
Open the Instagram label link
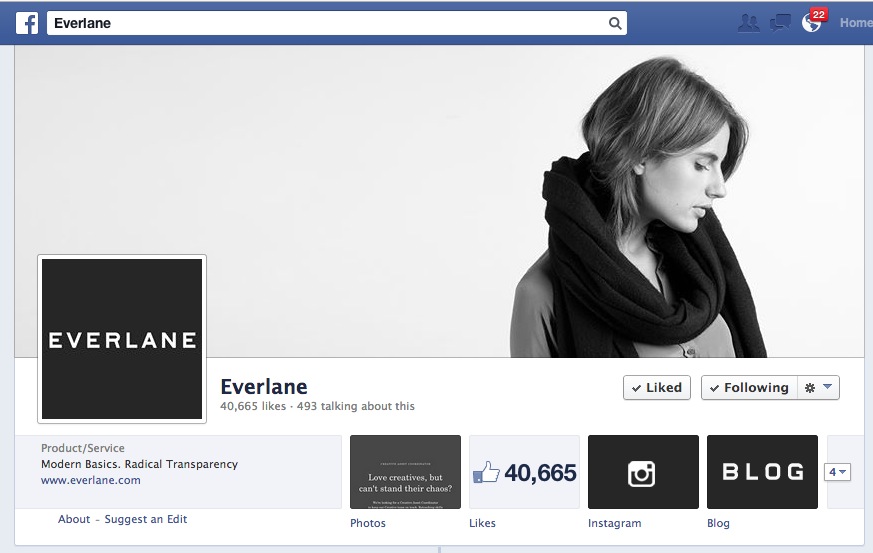[x=615, y=523]
